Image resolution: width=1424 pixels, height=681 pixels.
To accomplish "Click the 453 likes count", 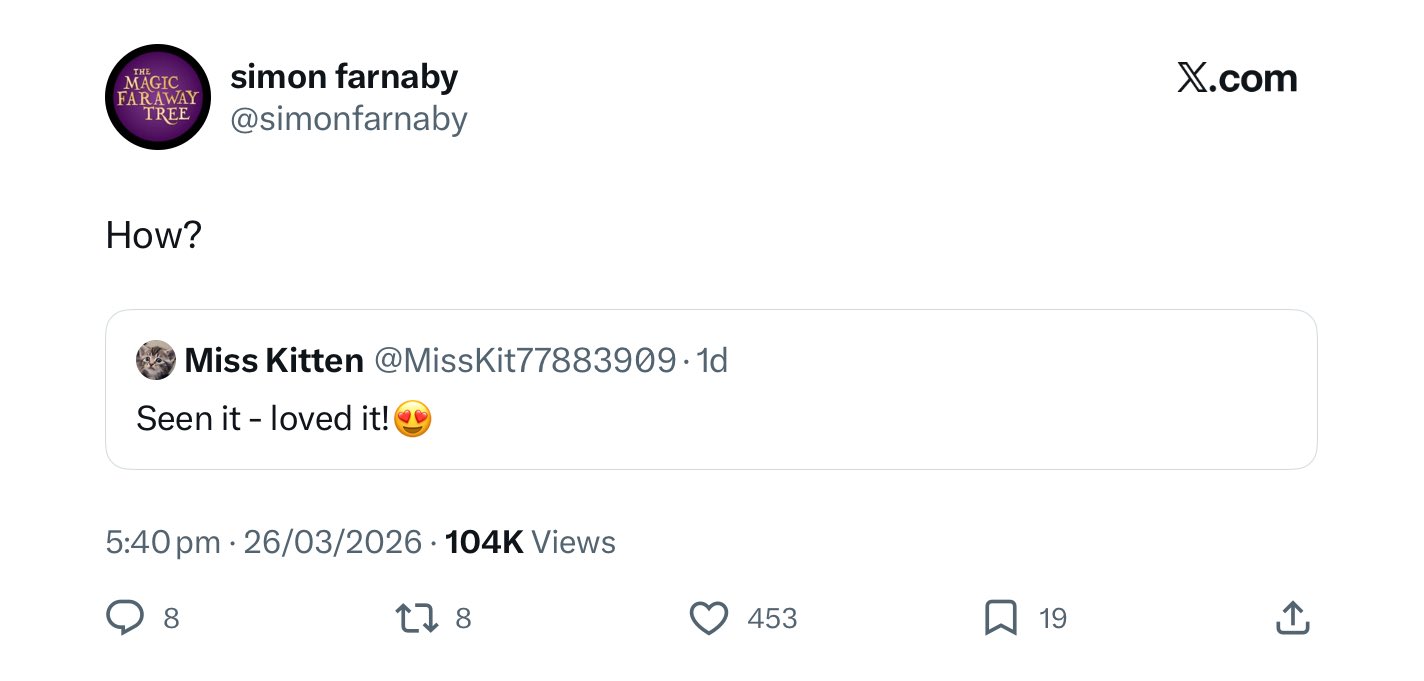I will [x=772, y=619].
